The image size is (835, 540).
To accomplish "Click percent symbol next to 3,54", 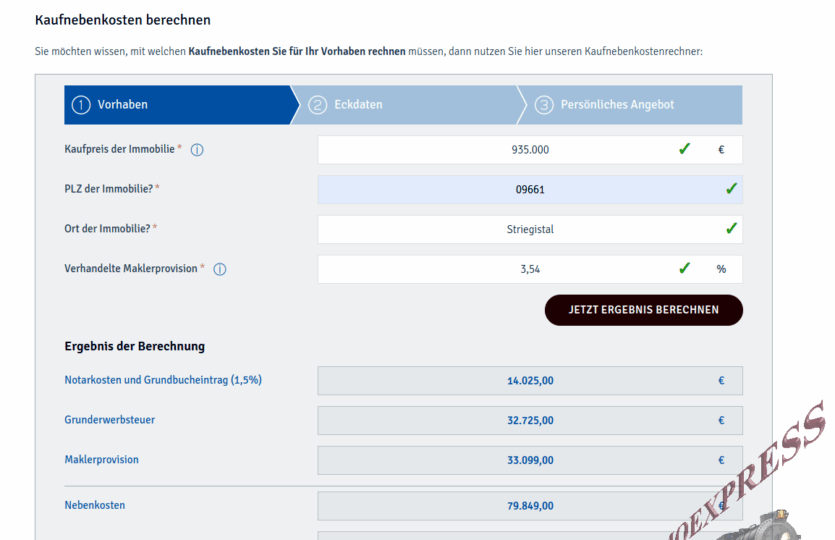I will pos(721,269).
